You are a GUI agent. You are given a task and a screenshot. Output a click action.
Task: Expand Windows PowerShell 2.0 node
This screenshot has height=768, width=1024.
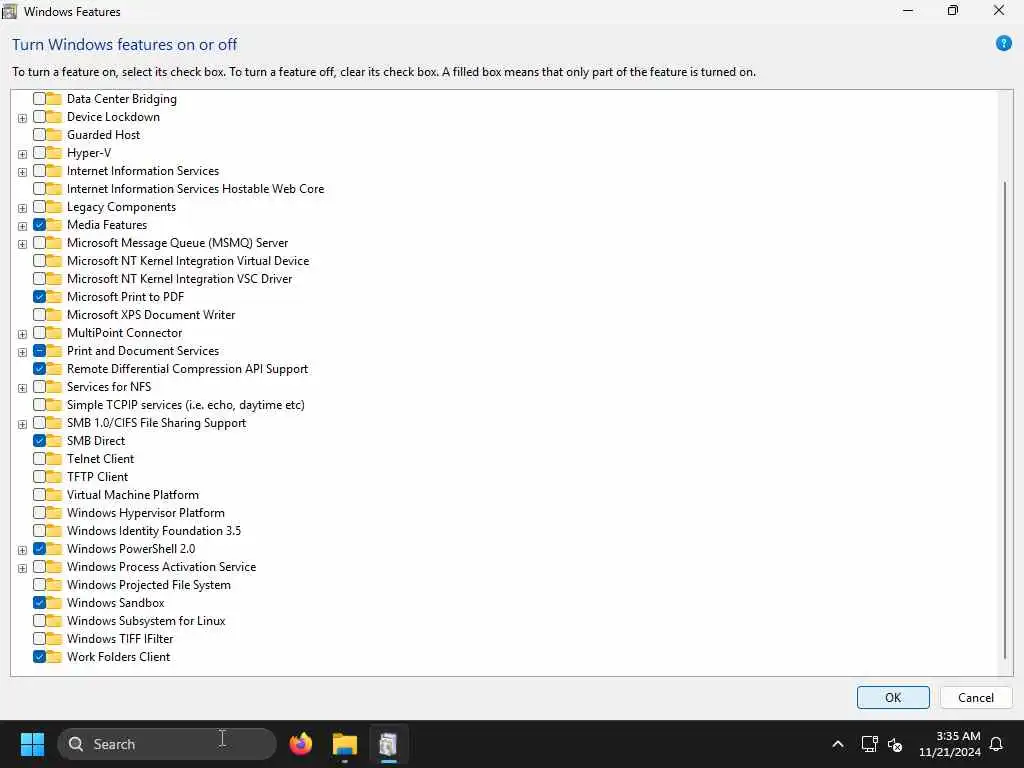click(22, 550)
